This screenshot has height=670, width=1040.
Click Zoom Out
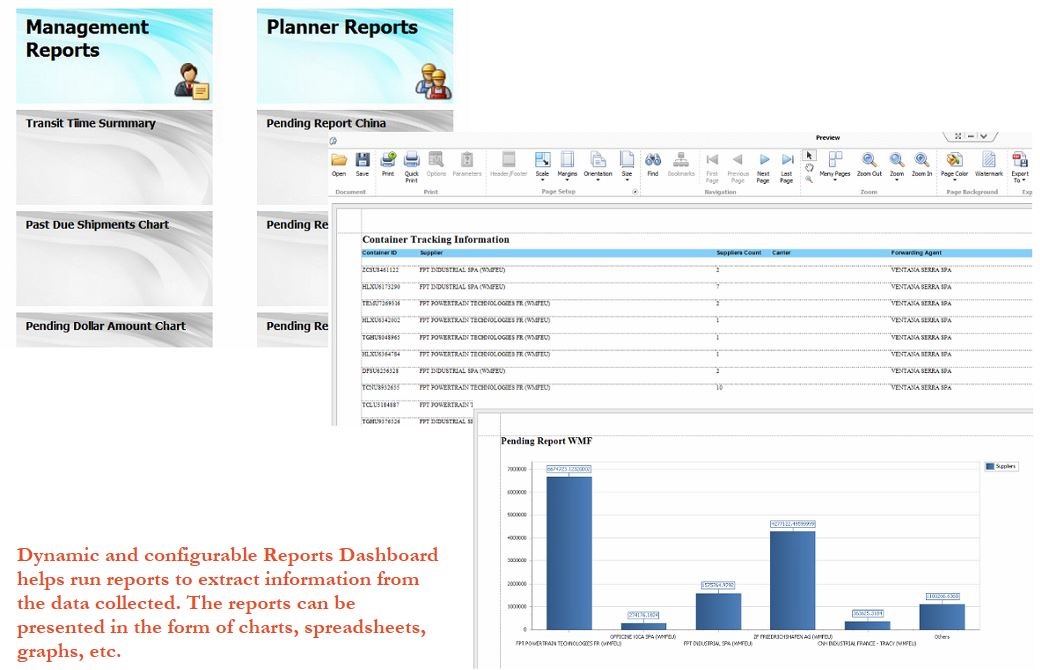coord(869,164)
